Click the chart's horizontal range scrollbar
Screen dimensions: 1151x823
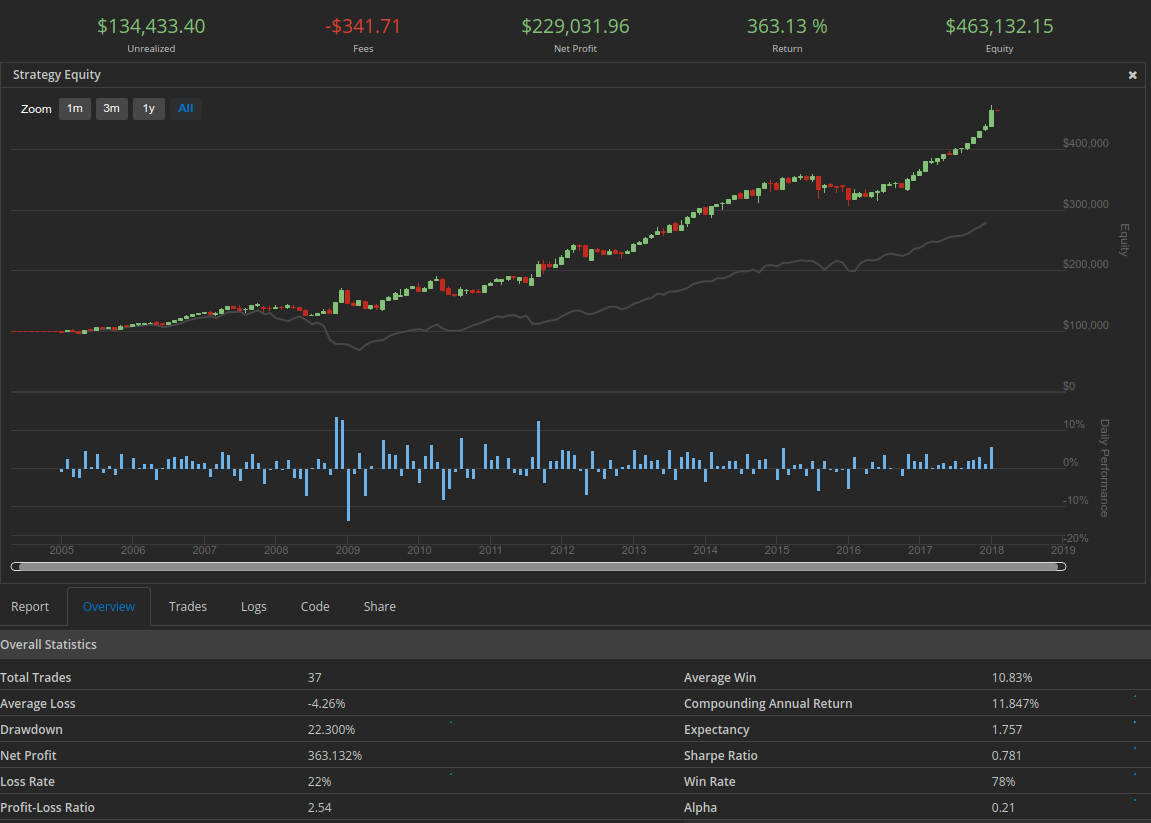click(x=538, y=567)
